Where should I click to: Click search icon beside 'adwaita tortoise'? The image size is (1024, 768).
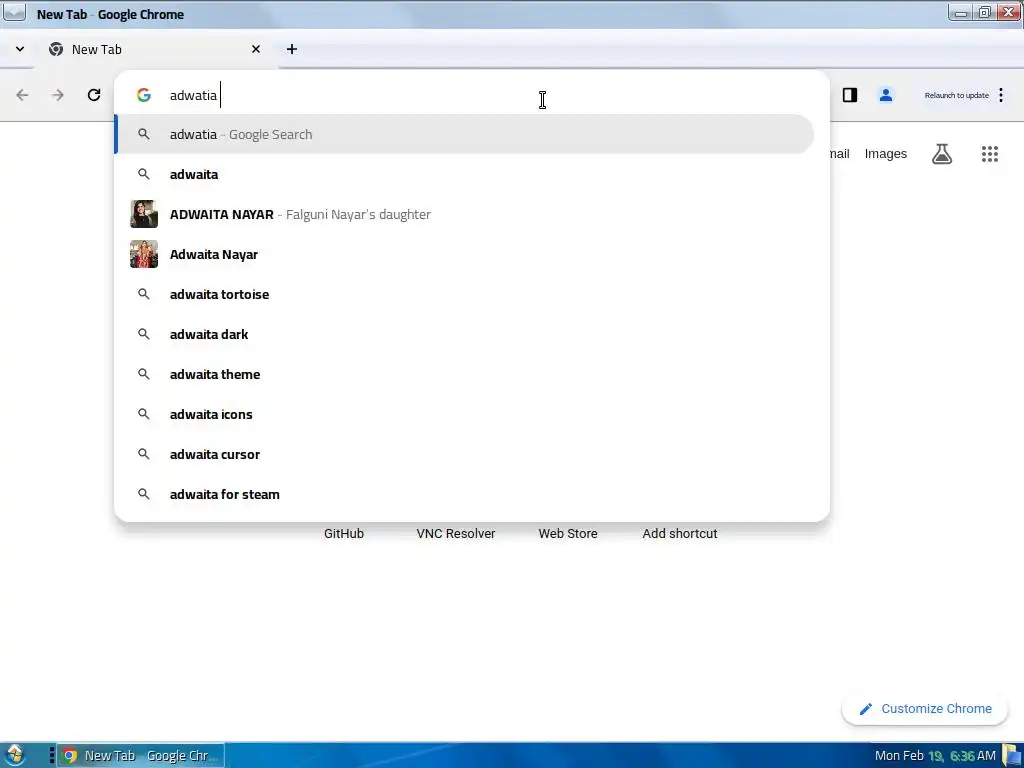tap(144, 295)
